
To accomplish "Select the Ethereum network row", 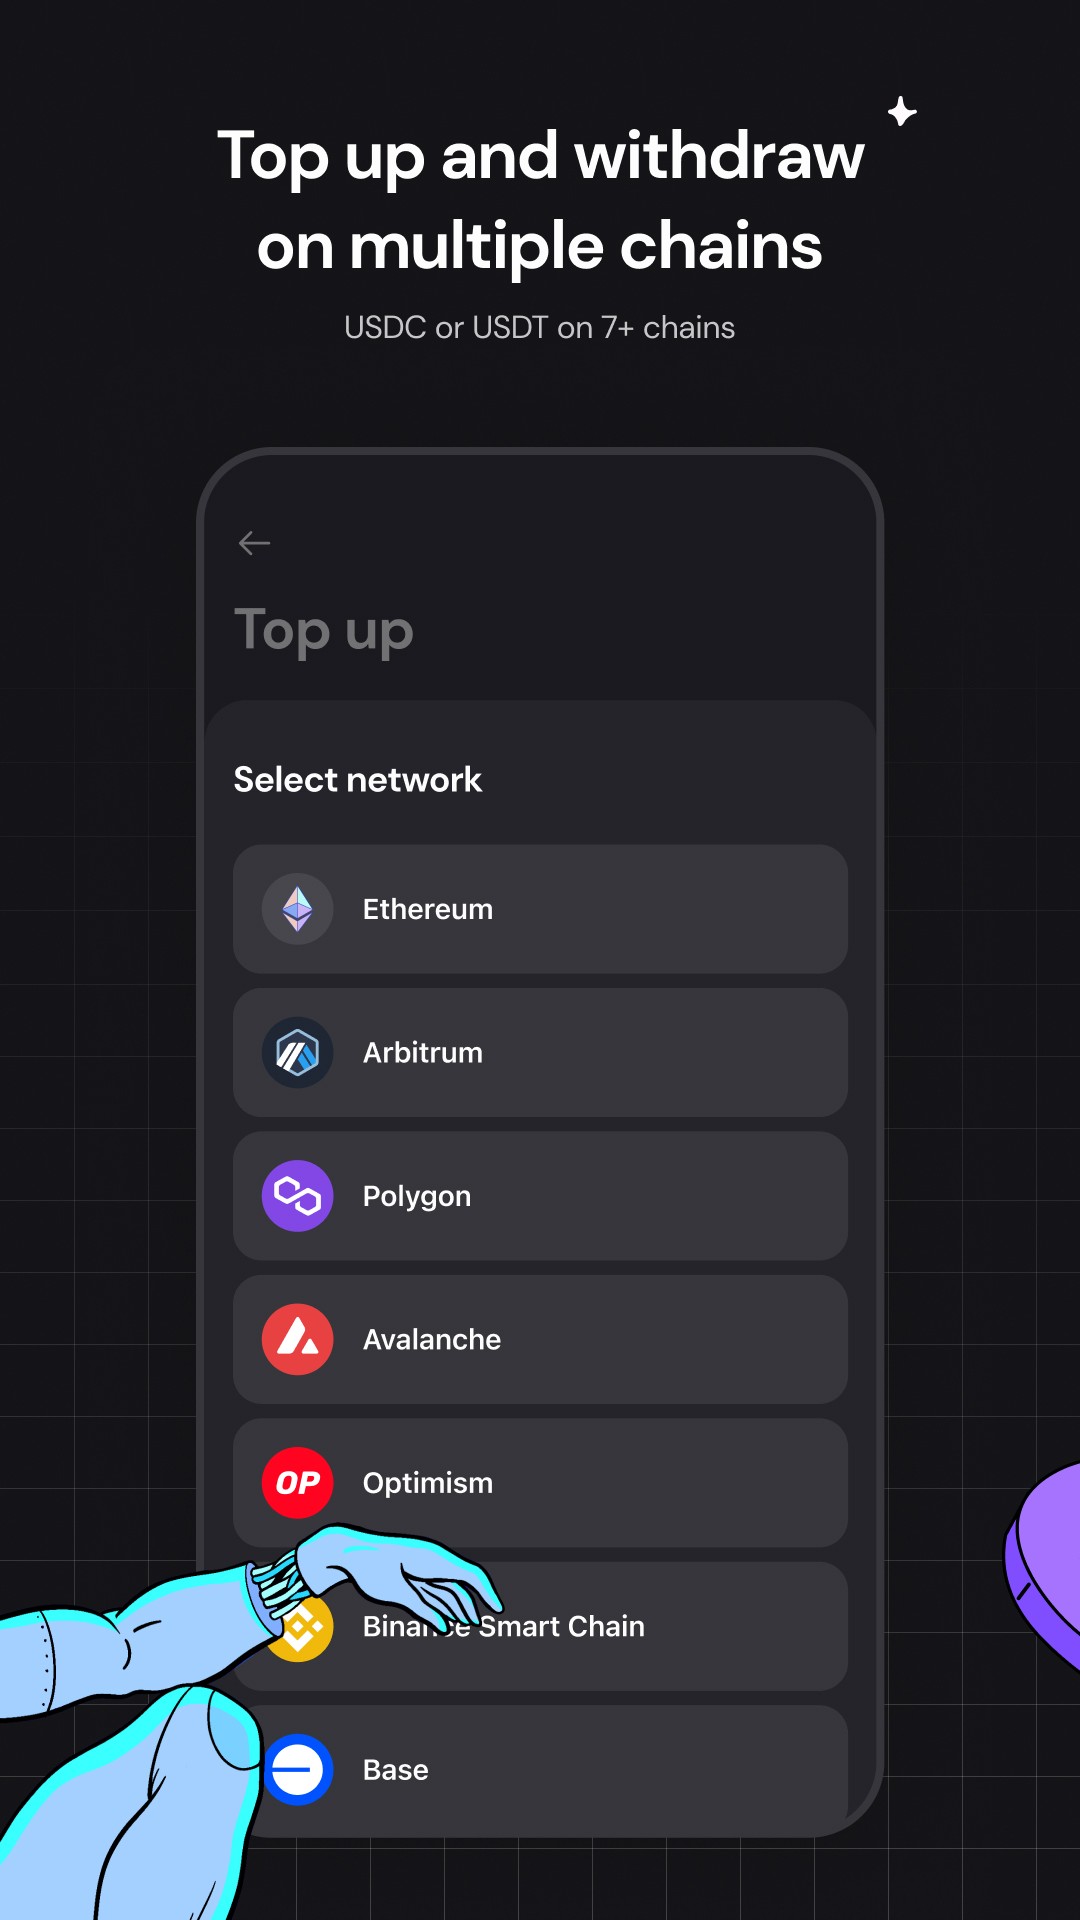I will tap(540, 909).
